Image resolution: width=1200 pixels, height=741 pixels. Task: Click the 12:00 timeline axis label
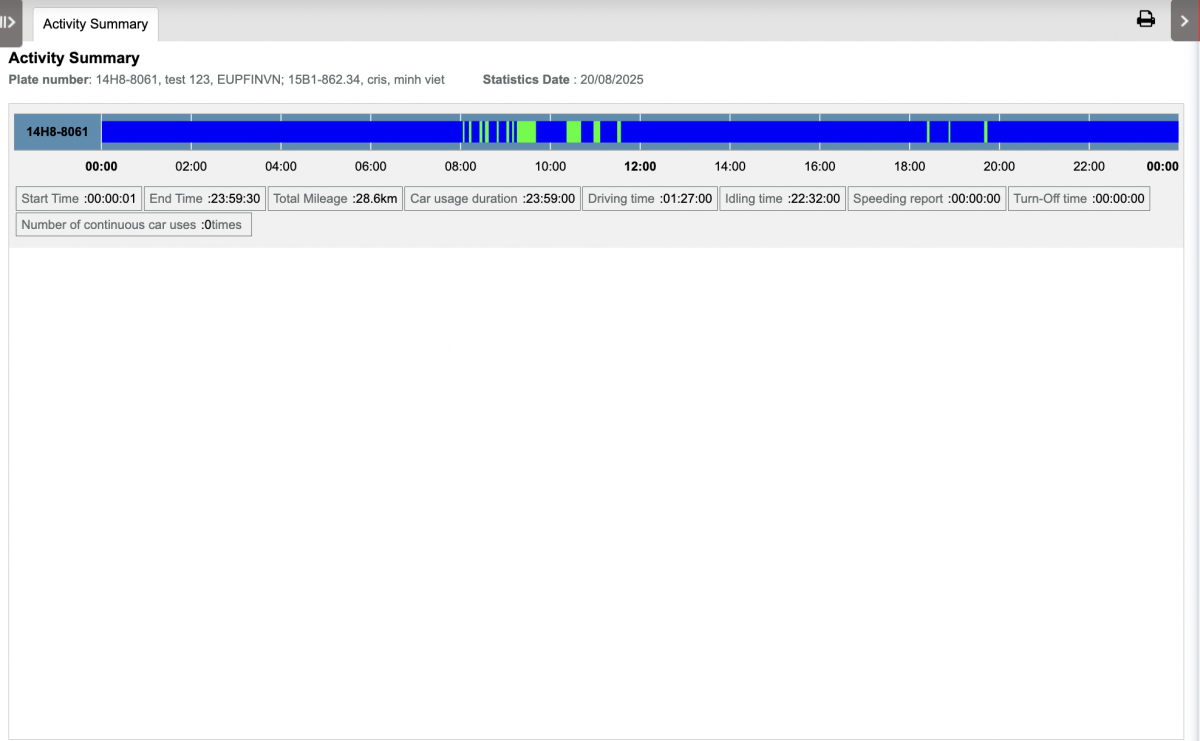click(x=640, y=167)
